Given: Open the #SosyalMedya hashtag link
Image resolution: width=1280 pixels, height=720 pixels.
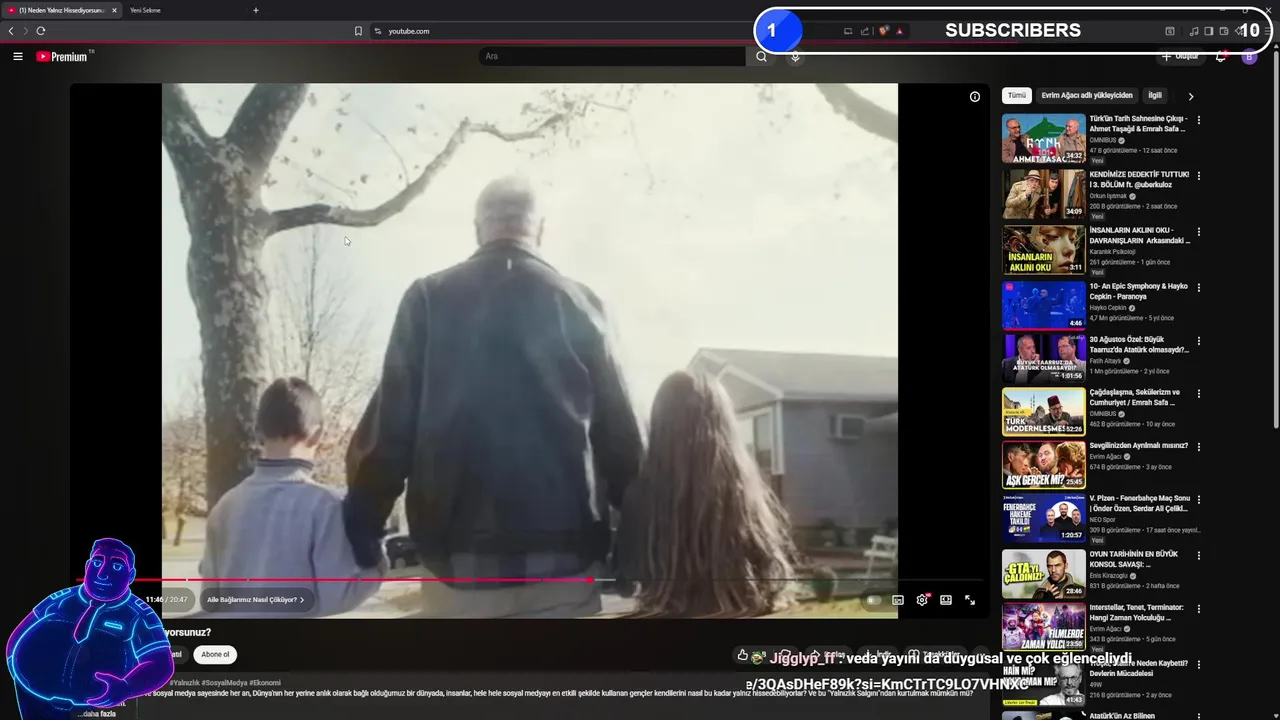Looking at the screenshot, I should (224, 683).
